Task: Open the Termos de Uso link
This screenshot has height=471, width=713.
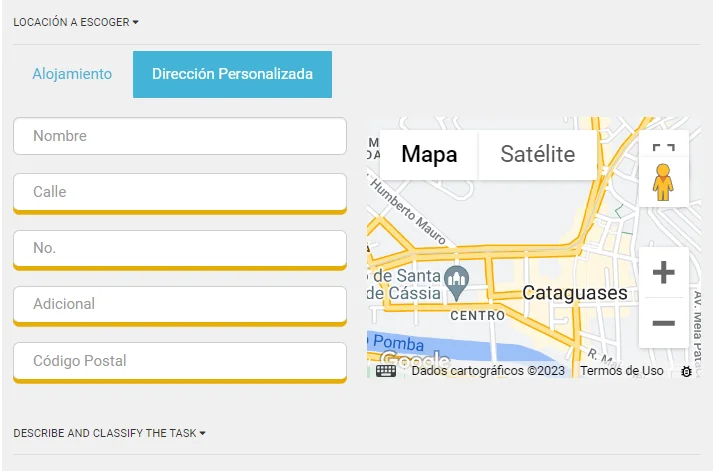Action: [x=622, y=371]
